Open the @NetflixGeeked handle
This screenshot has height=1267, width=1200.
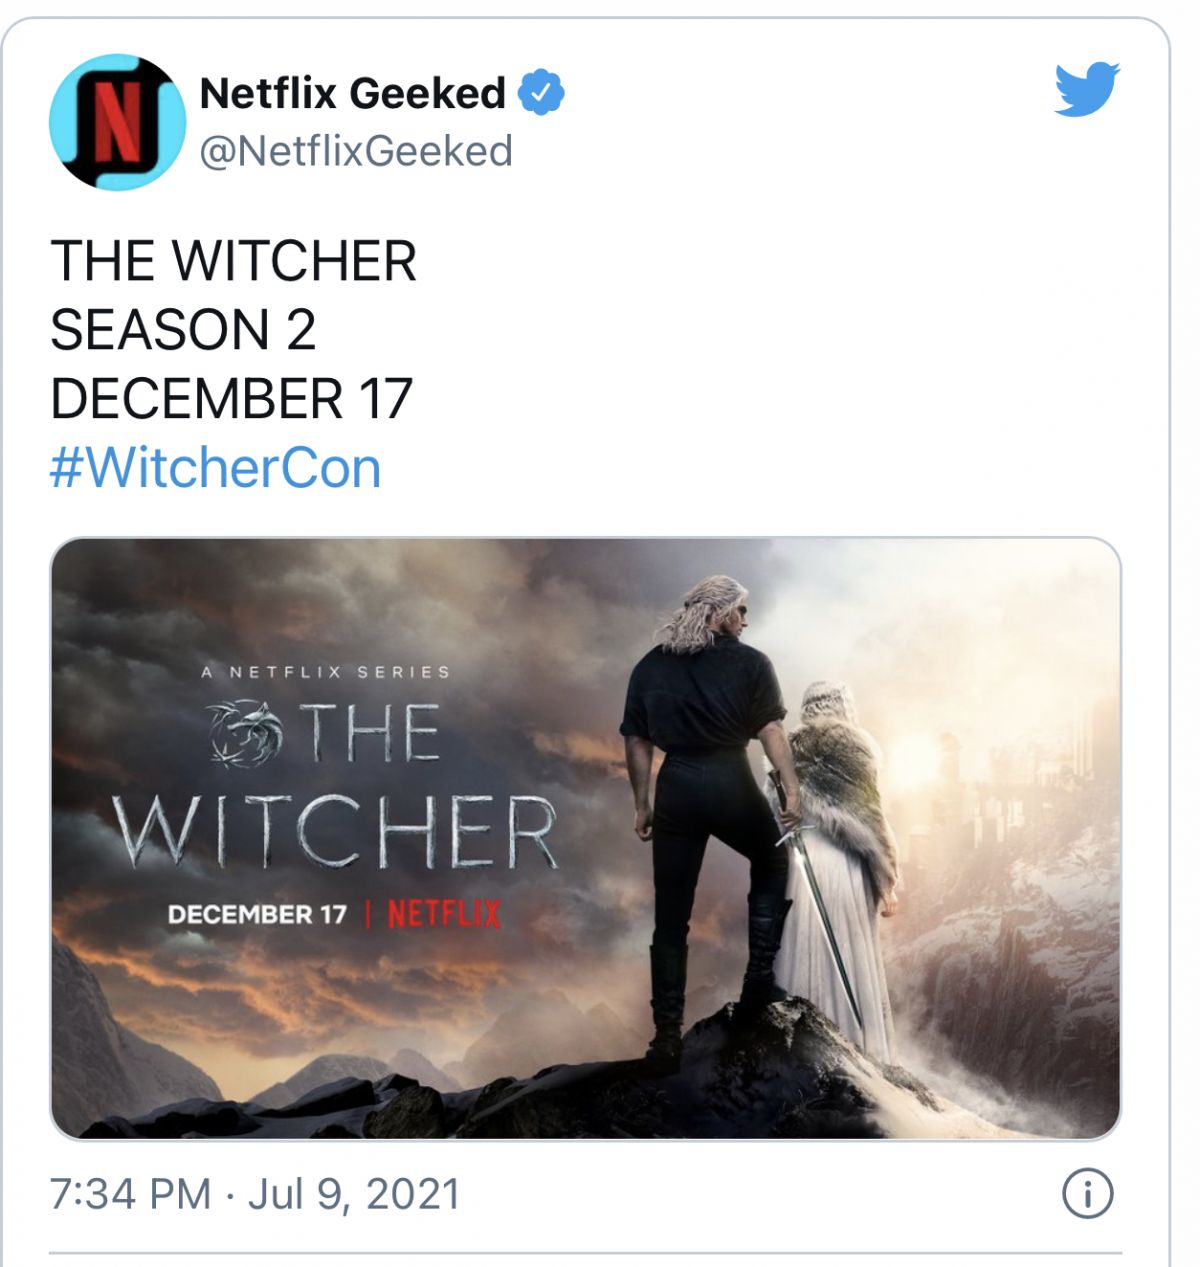(356, 151)
